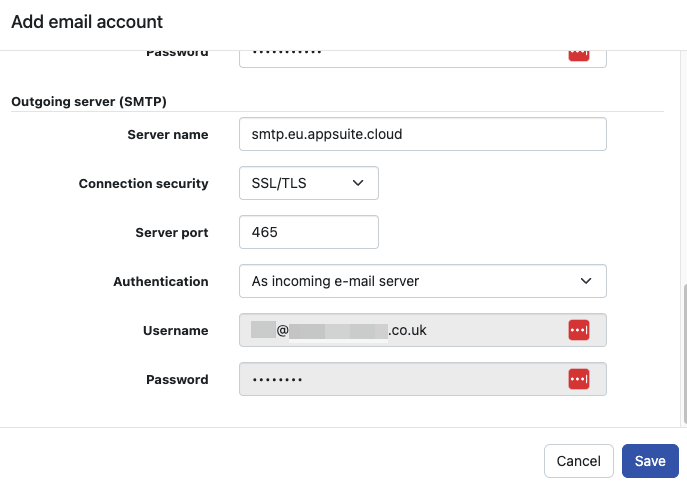This screenshot has width=687, height=489.
Task: Click the password manager icon in SMTP Password field
Action: click(578, 379)
